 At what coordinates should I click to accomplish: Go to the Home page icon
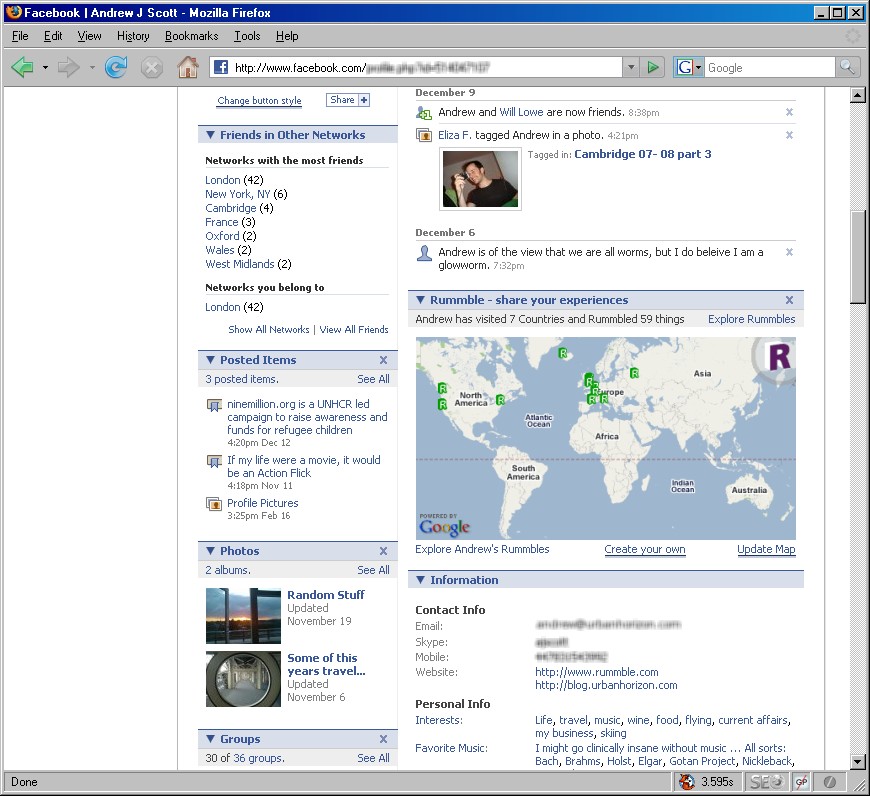tap(188, 68)
